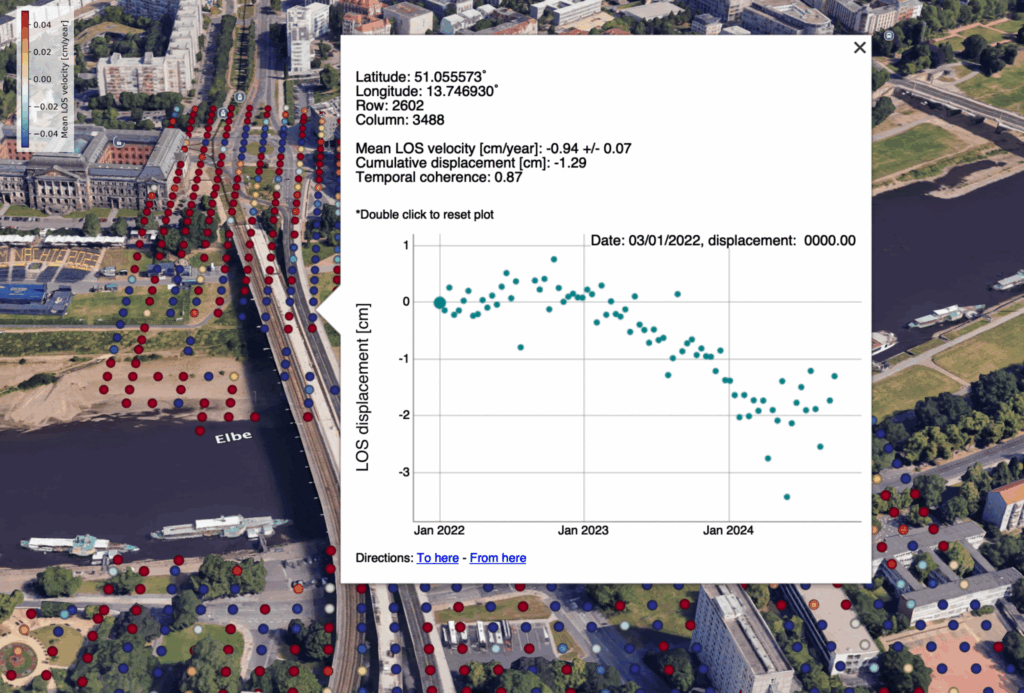This screenshot has width=1024, height=693.
Task: Close the displacement info popup
Action: tap(859, 47)
